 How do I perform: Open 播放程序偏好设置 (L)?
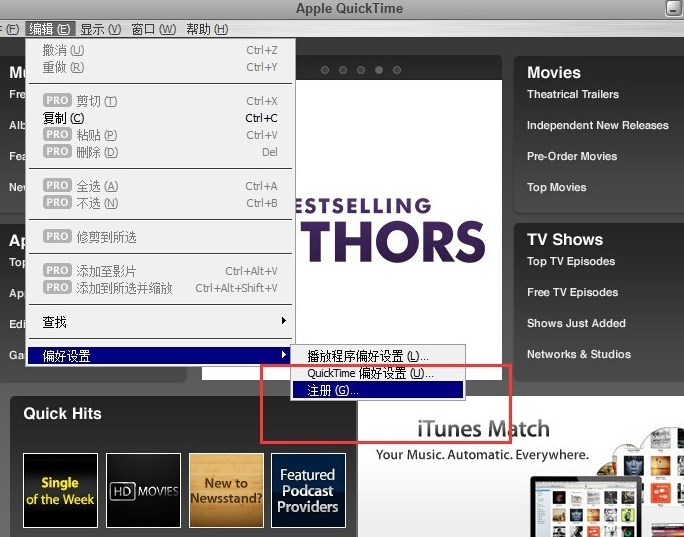[x=378, y=356]
